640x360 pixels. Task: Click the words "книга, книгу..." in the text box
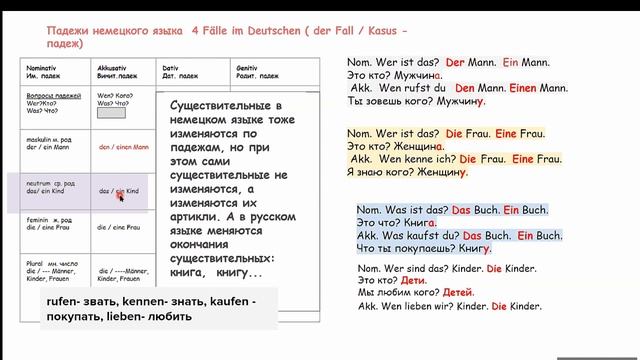point(216,273)
